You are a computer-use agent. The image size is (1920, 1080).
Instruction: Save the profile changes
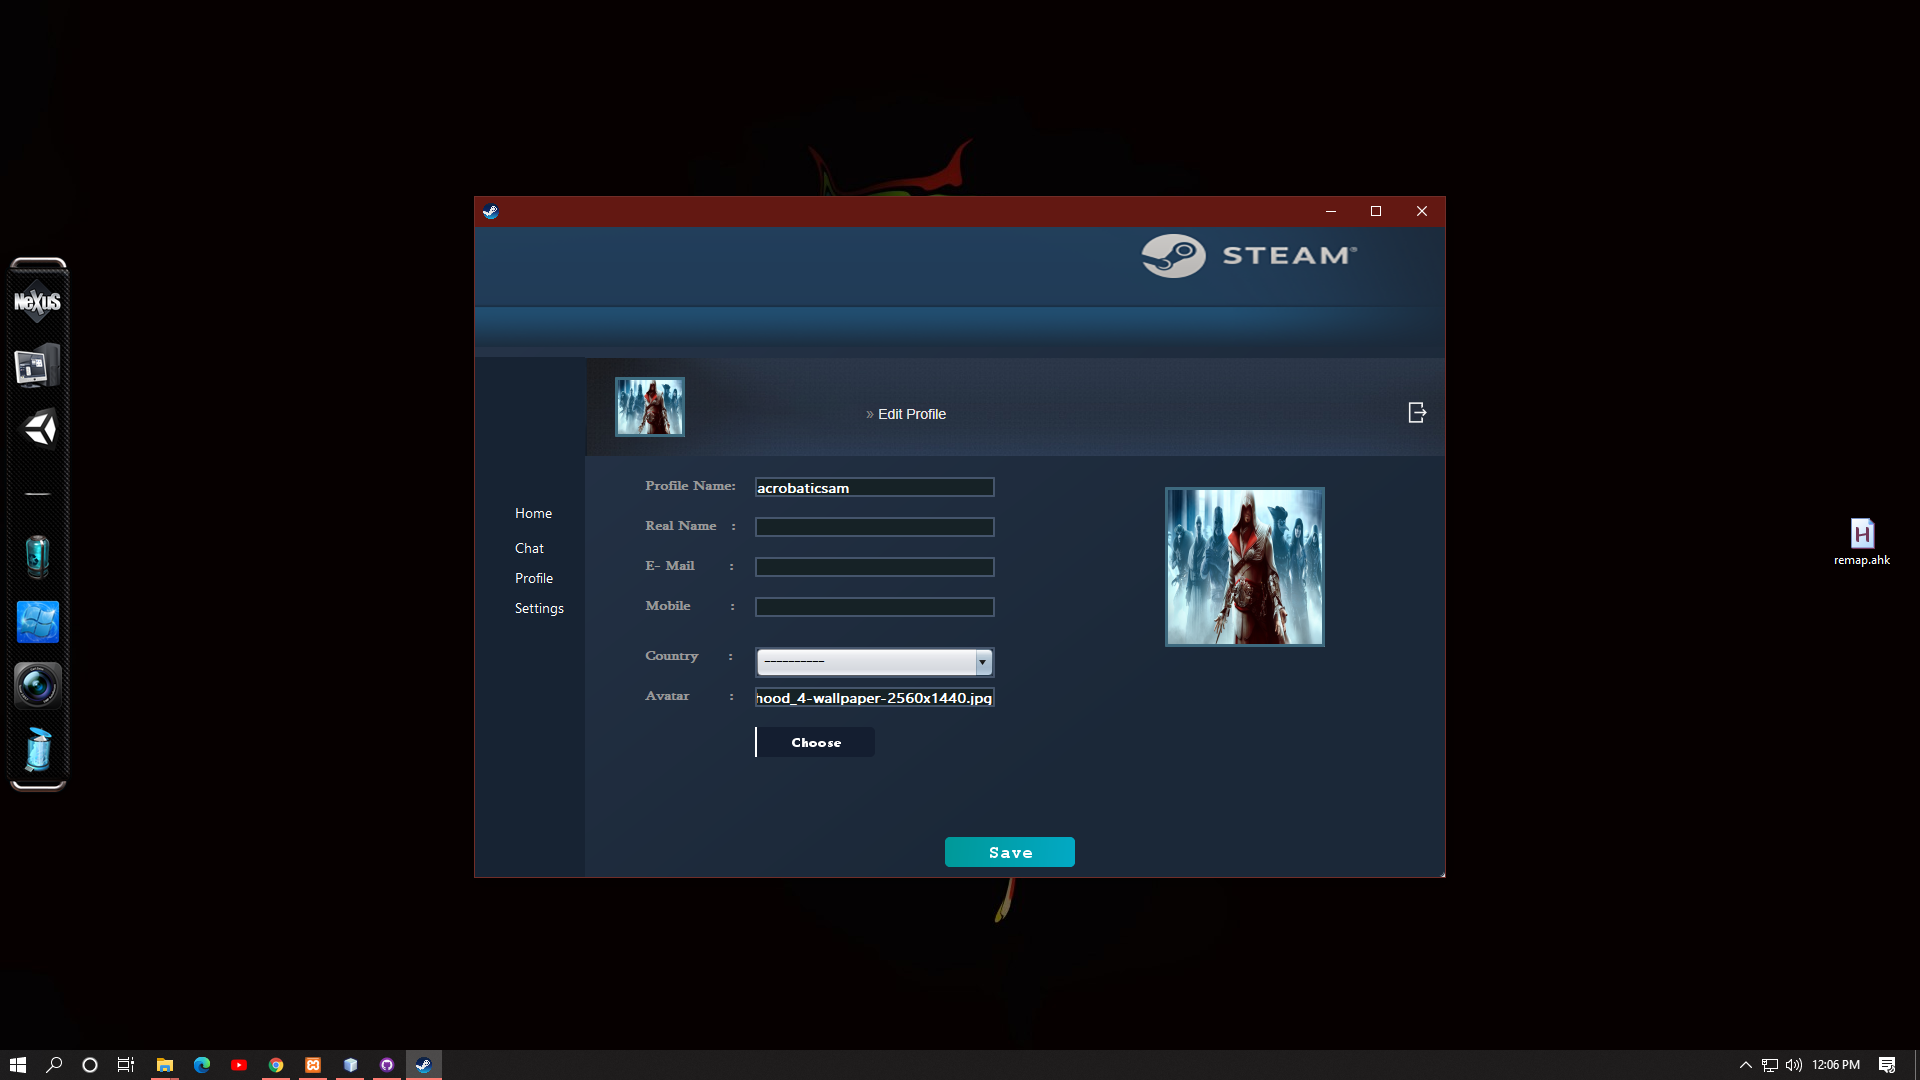coord(1010,852)
